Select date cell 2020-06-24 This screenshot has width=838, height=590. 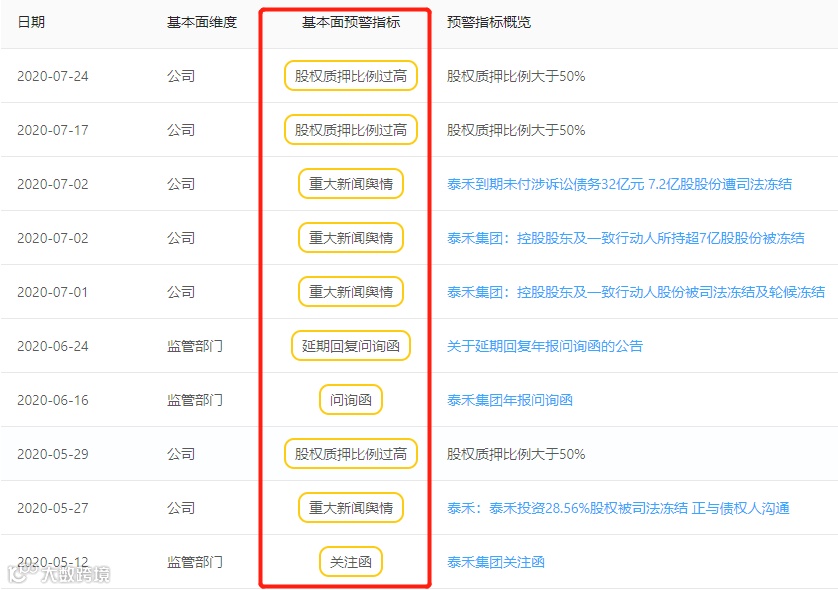pos(53,346)
